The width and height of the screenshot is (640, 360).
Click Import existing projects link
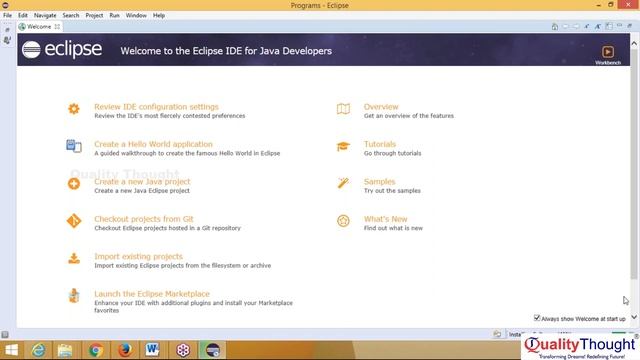click(138, 256)
